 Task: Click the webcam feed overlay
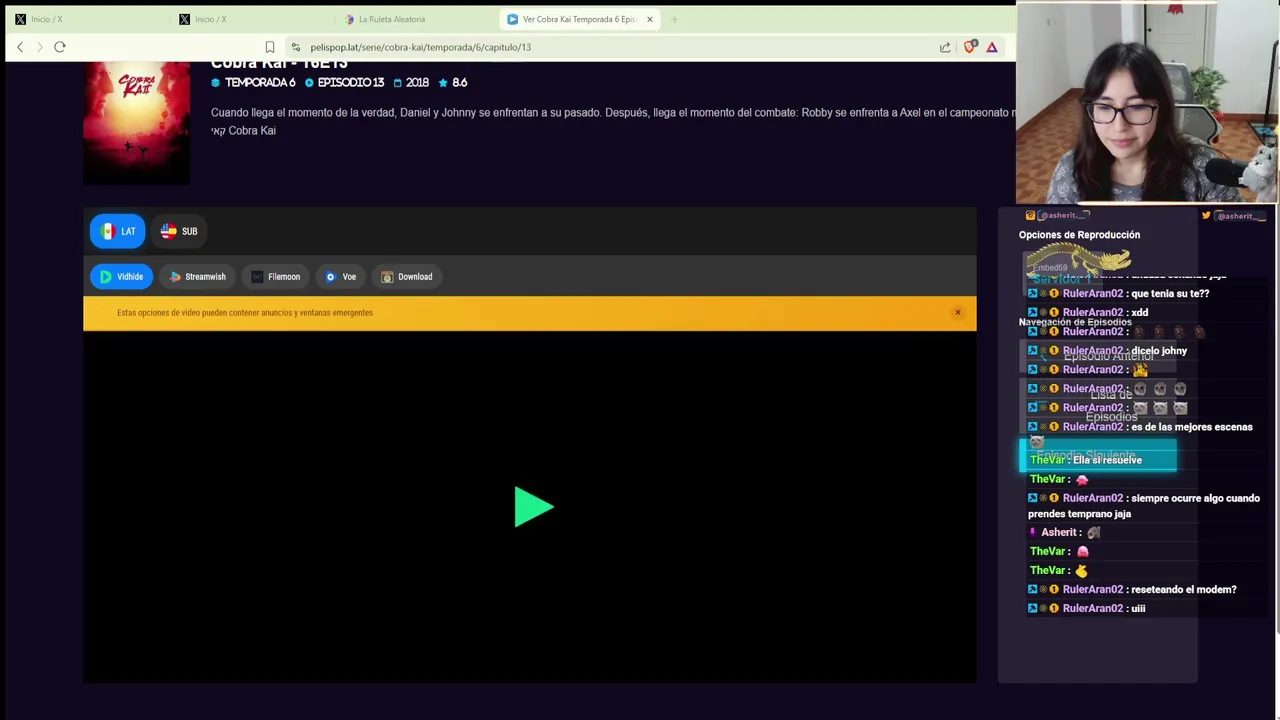[x=1148, y=103]
